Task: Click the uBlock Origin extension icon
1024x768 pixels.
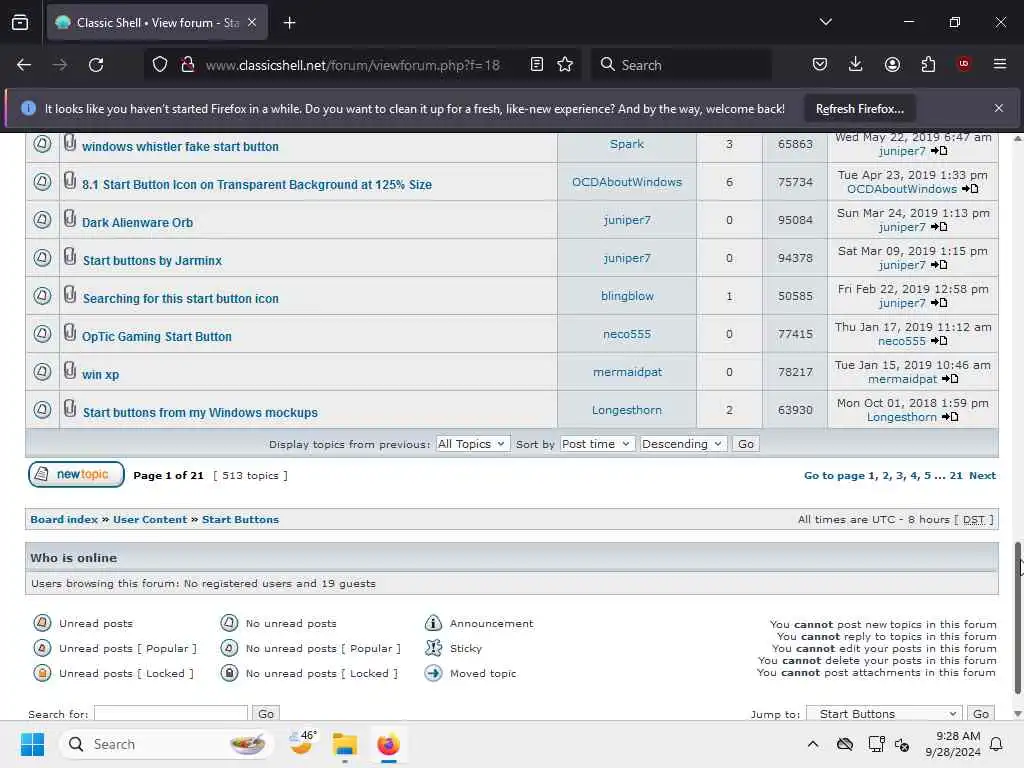Action: pos(963,64)
